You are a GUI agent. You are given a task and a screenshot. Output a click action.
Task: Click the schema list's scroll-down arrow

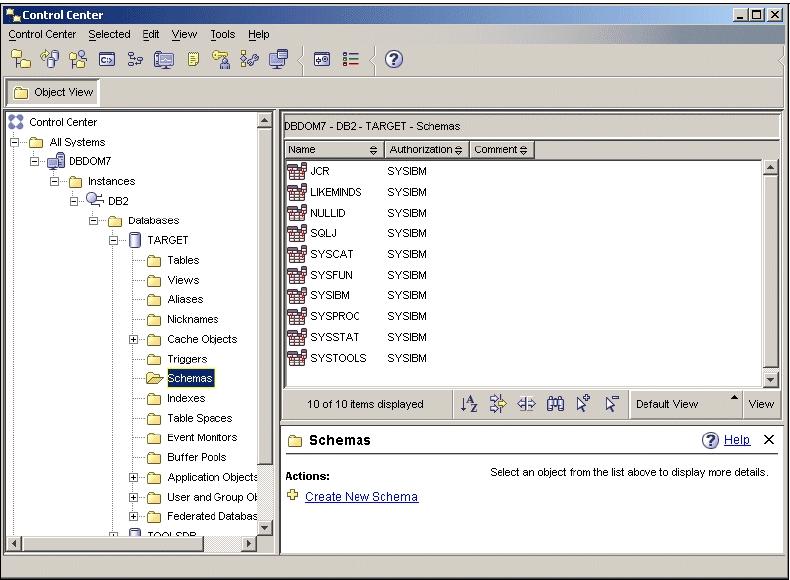pos(770,379)
